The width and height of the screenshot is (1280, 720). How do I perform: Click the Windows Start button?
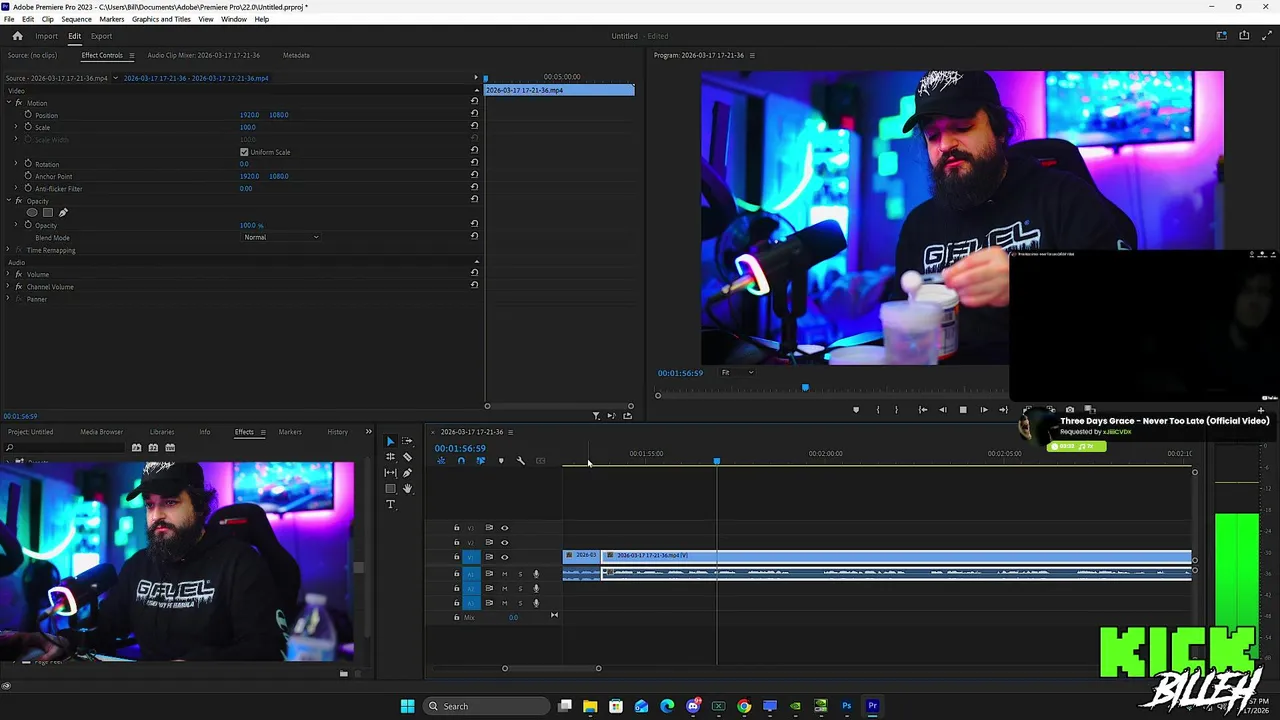pos(407,706)
